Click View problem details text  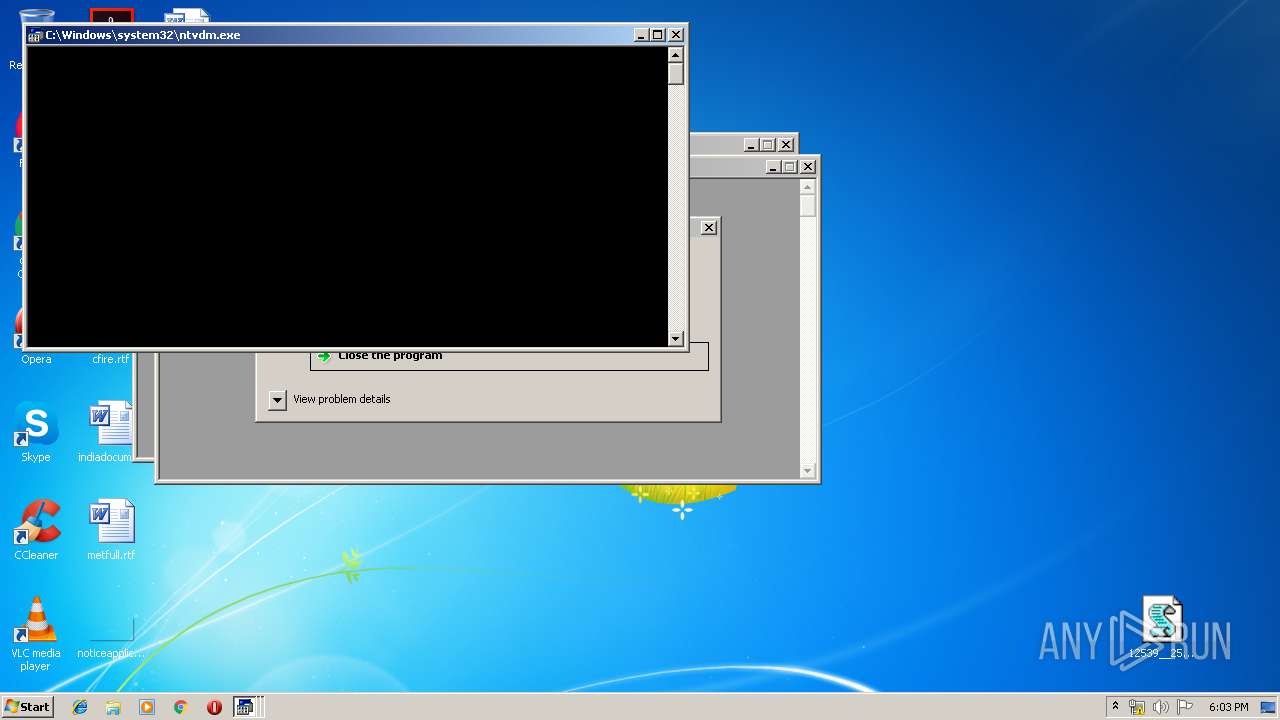[341, 399]
